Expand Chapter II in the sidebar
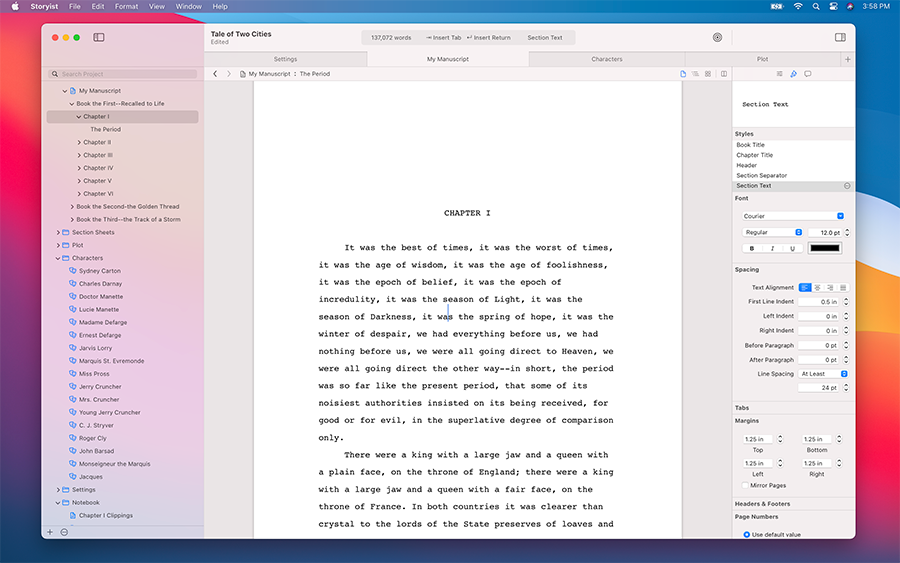Screen dimensions: 900x563 point(79,142)
